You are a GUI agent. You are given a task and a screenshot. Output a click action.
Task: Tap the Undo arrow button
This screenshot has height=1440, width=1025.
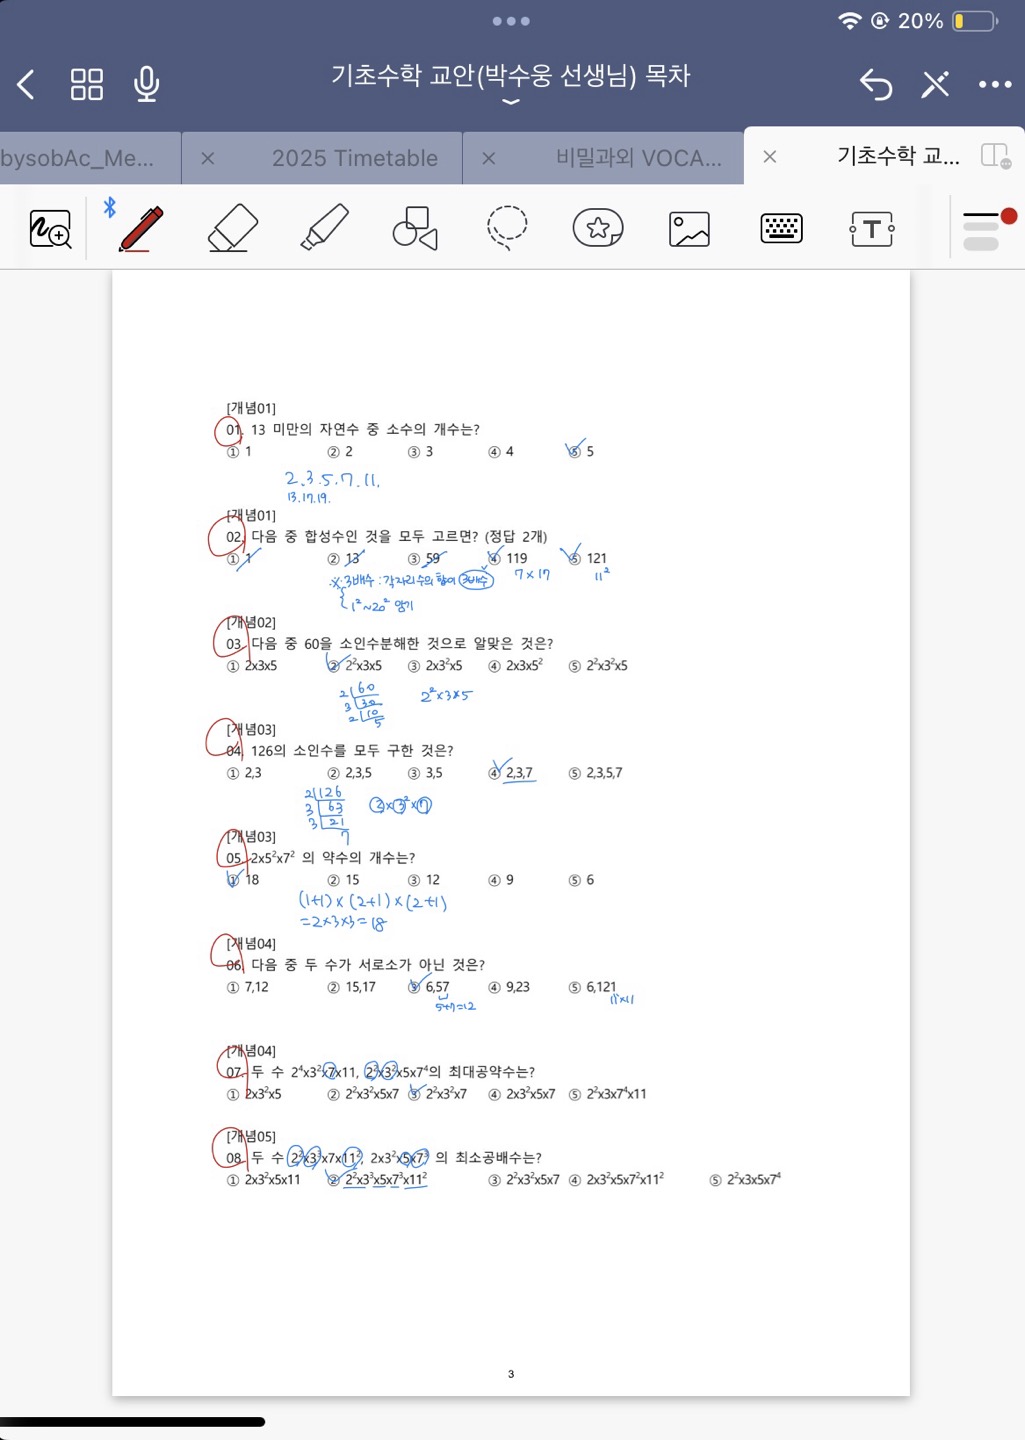pyautogui.click(x=876, y=84)
